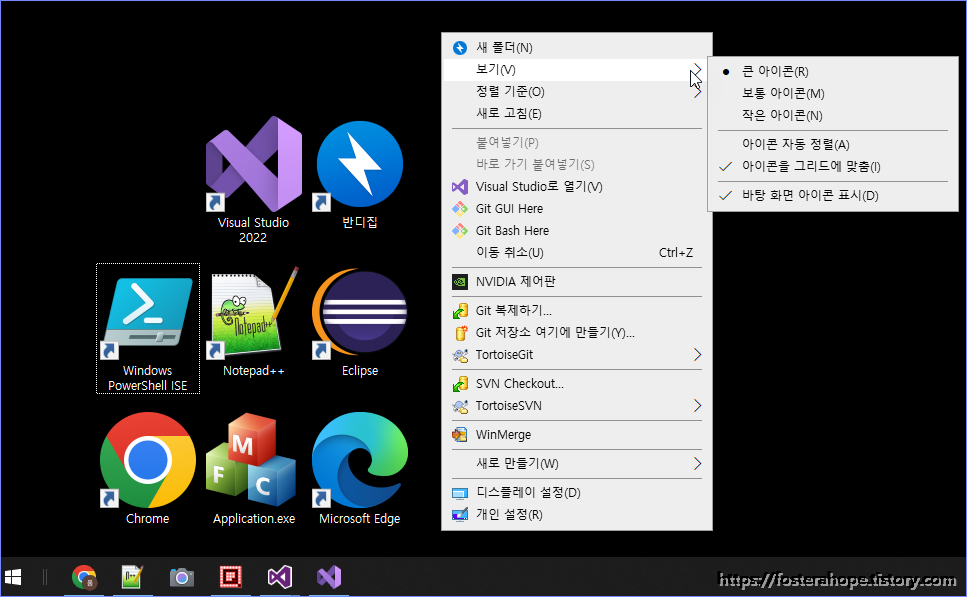
Task: Choose SVN Checkout... in context menu
Action: pos(577,384)
